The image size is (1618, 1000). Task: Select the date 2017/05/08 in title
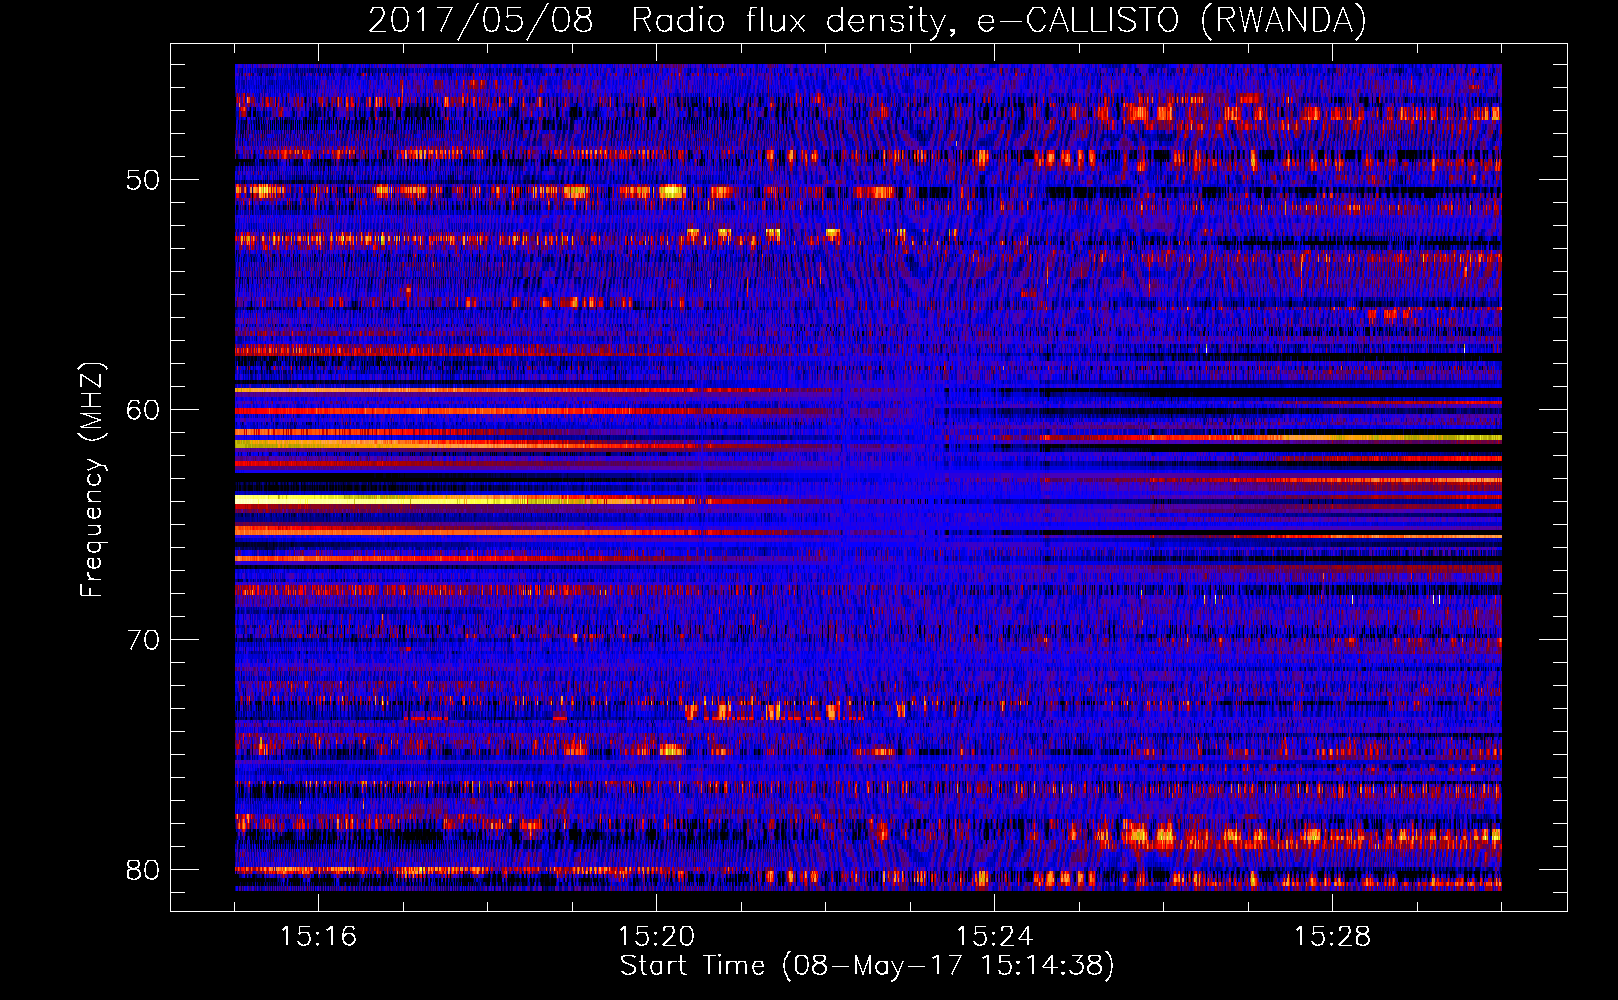coord(480,20)
